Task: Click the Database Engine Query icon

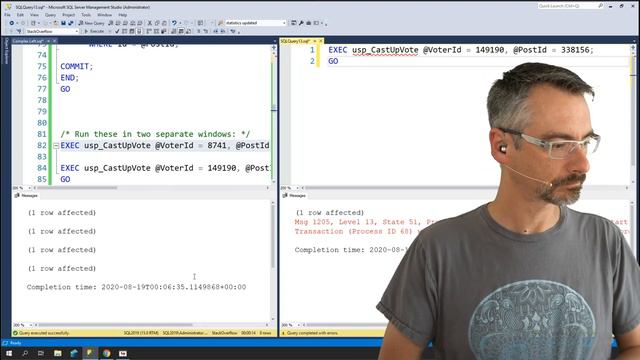Action: (x=111, y=23)
